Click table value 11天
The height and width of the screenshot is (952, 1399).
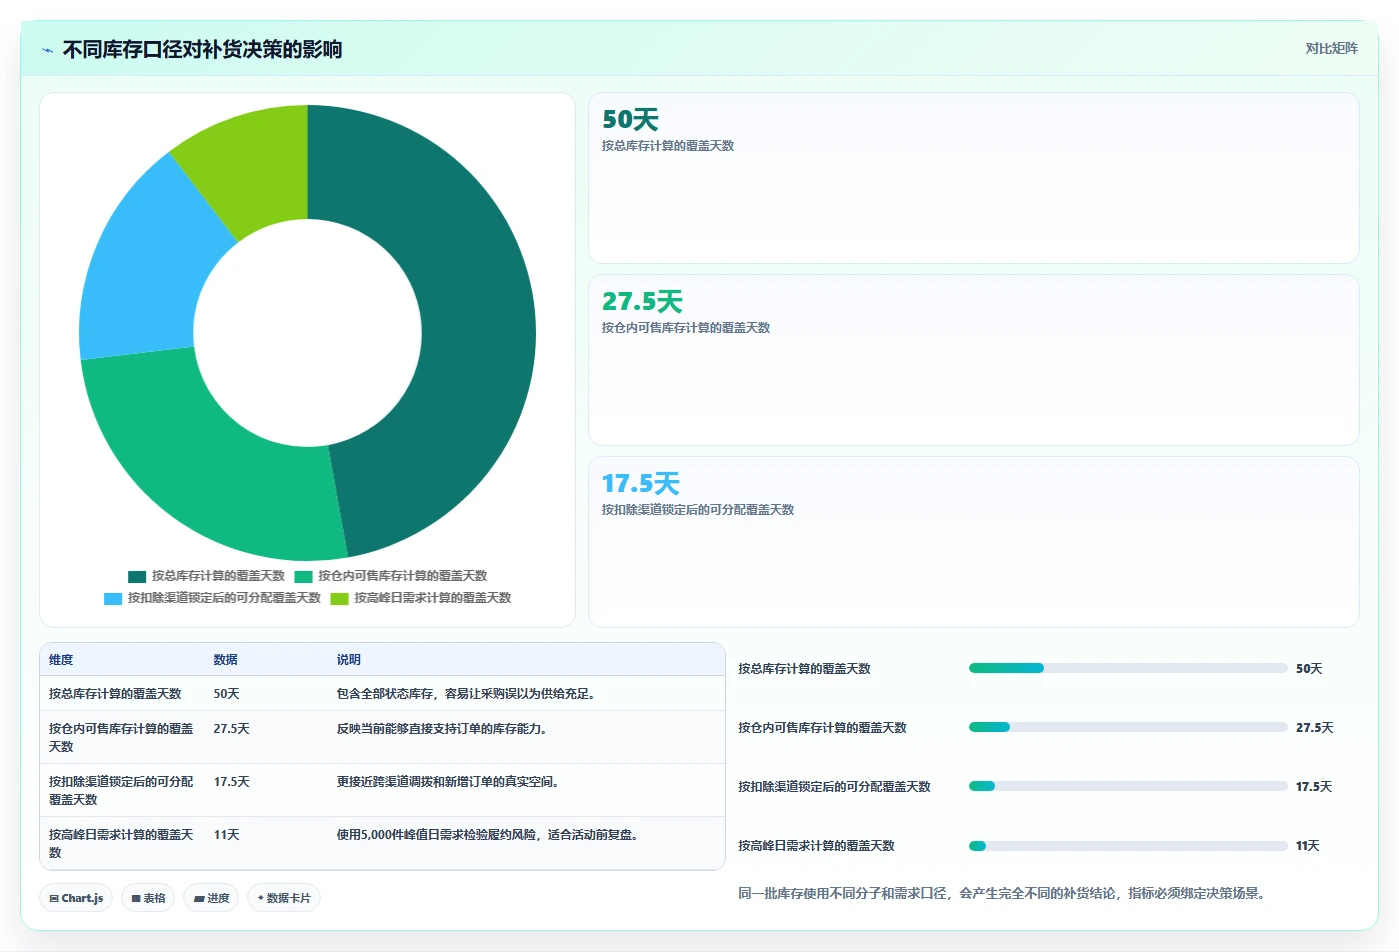pos(226,835)
